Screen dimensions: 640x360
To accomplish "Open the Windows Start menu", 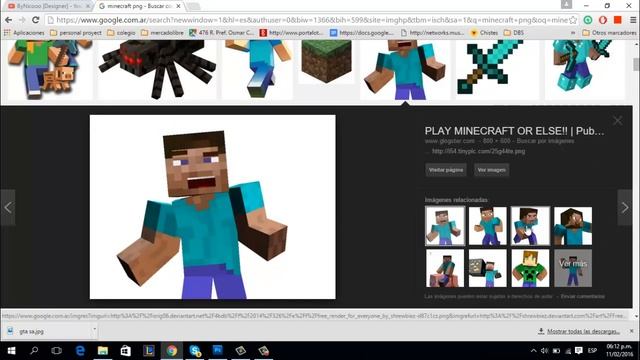I will pyautogui.click(x=11, y=351).
